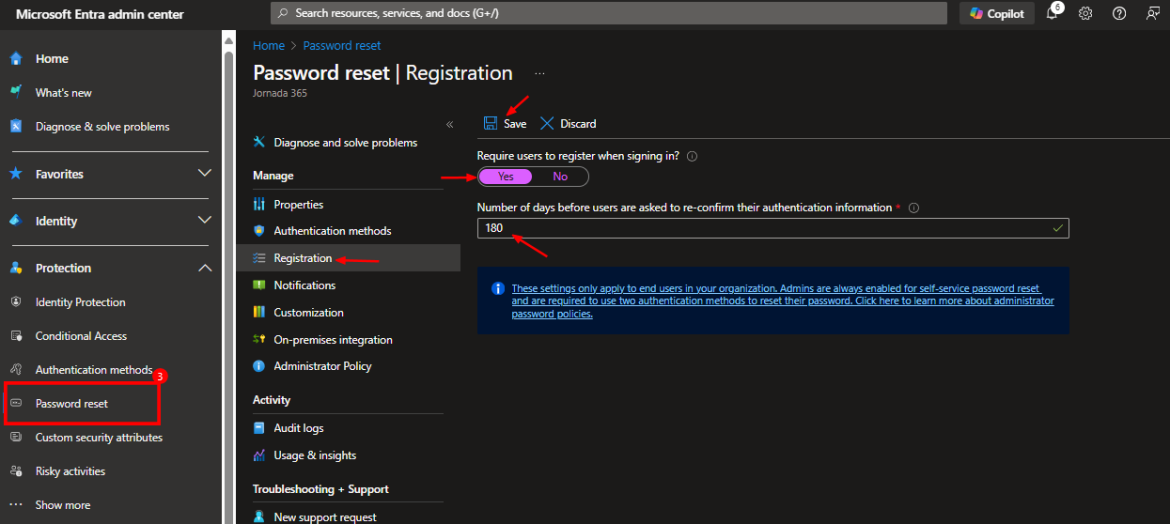The image size is (1170, 524).
Task: Click the search resources and services box
Action: tap(608, 13)
